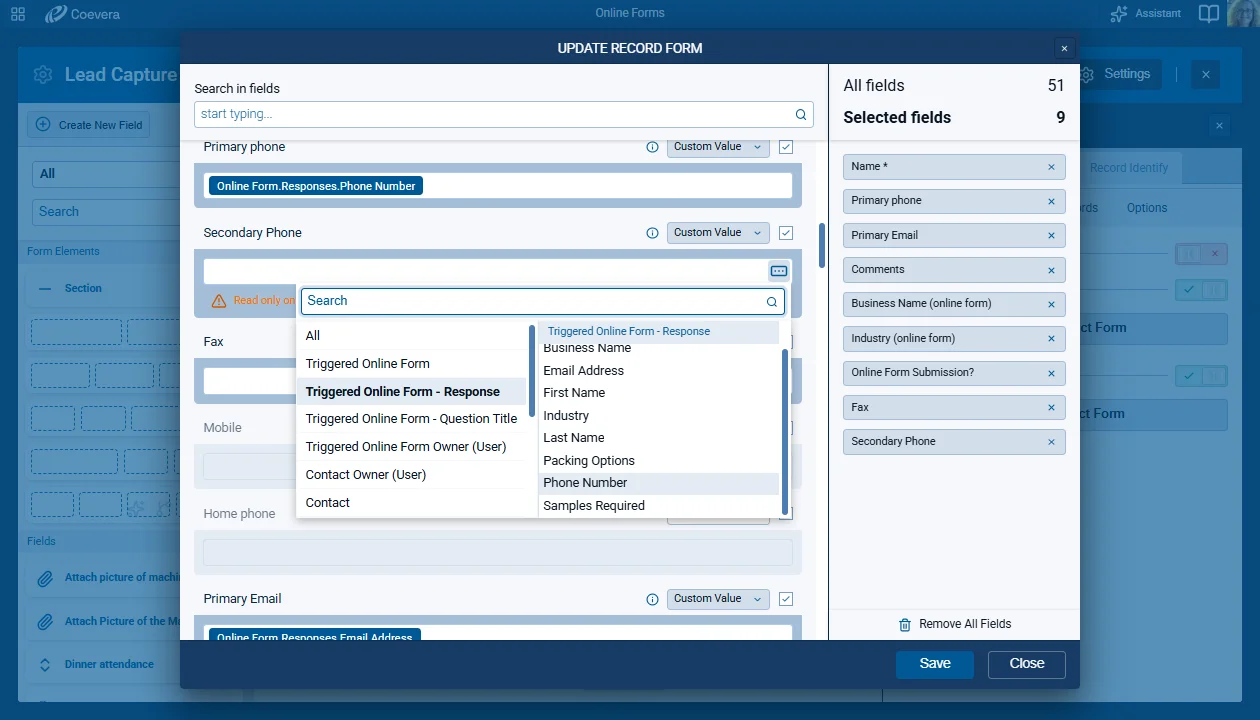Uncheck the Primary Email checkbox

tap(786, 599)
